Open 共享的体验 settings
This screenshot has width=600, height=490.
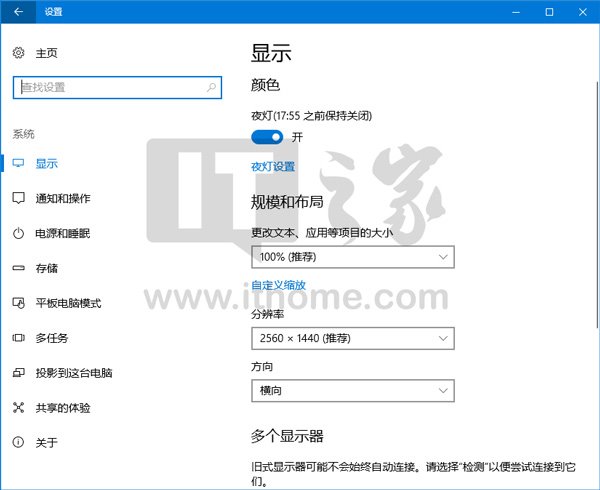(x=63, y=408)
